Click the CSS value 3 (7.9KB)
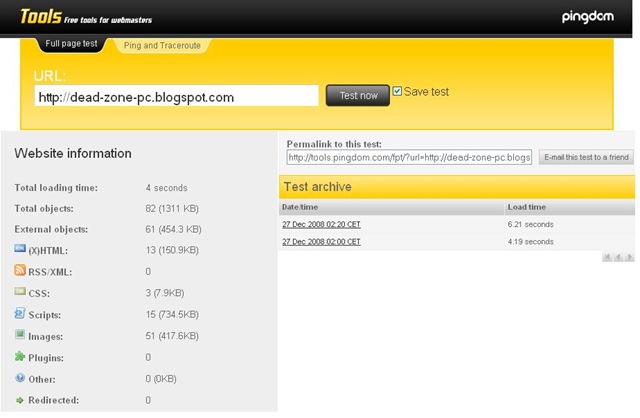This screenshot has width=640, height=418. click(x=165, y=293)
